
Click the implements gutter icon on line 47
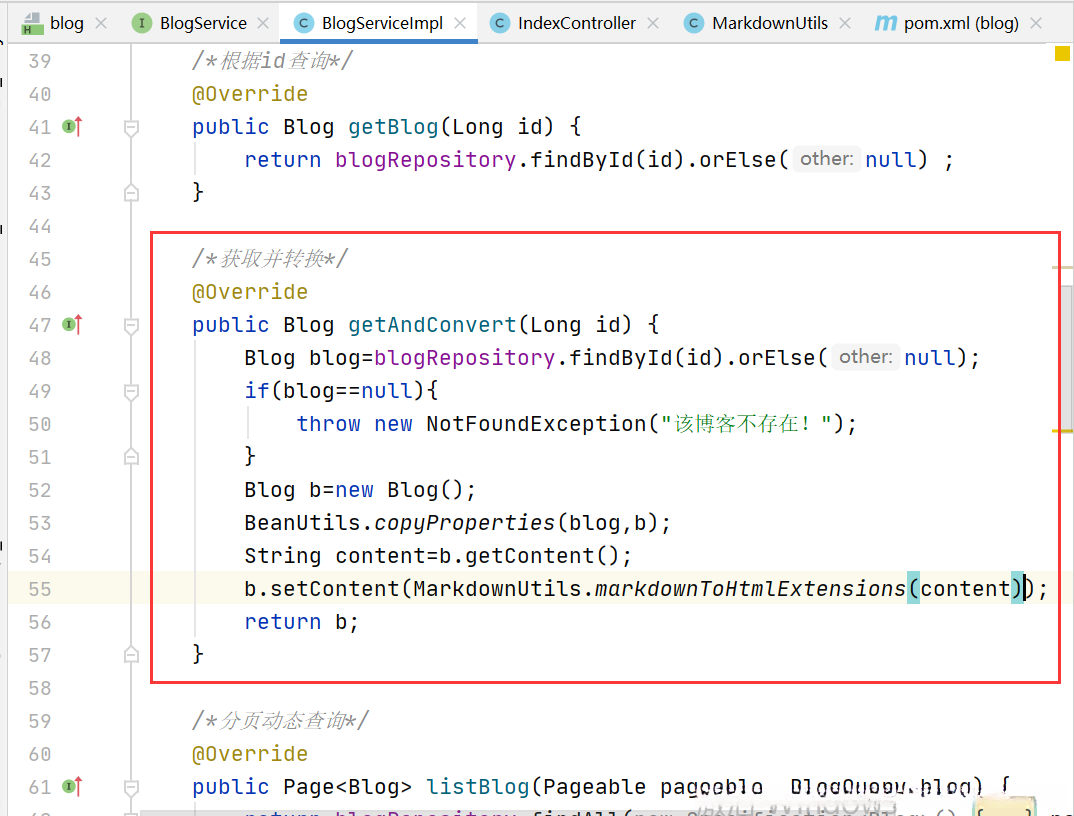(72, 324)
